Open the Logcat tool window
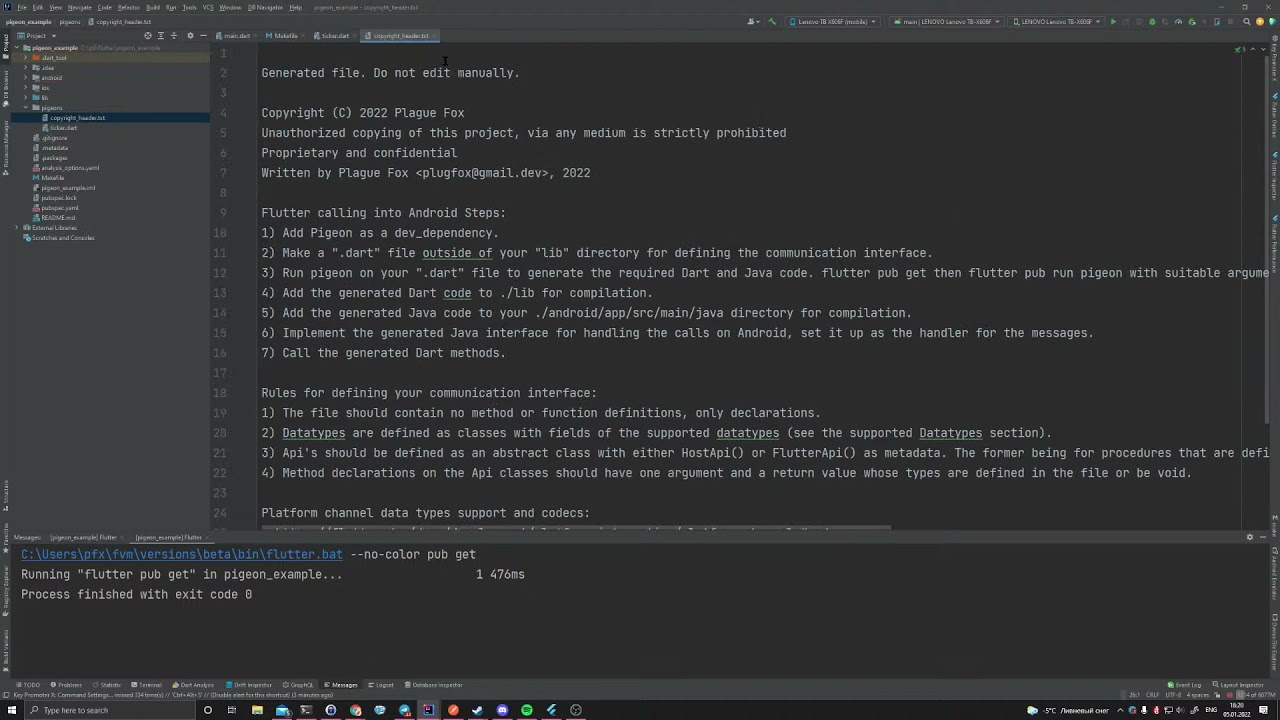The image size is (1280, 720). tap(381, 685)
